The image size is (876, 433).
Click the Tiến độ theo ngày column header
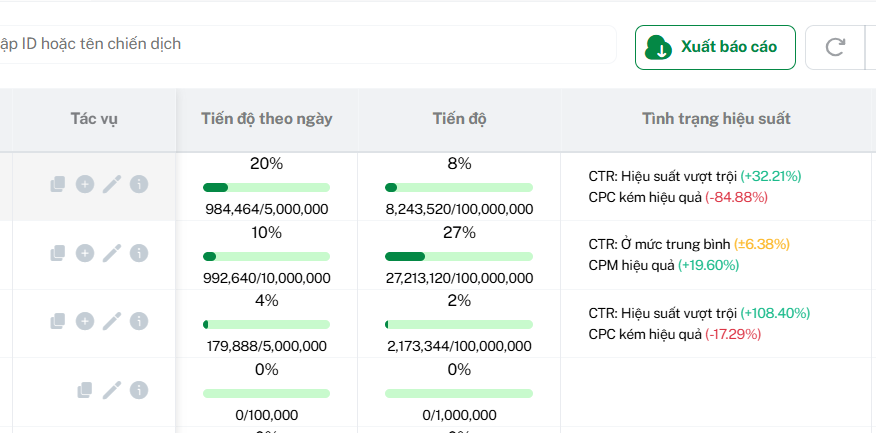pos(267,119)
